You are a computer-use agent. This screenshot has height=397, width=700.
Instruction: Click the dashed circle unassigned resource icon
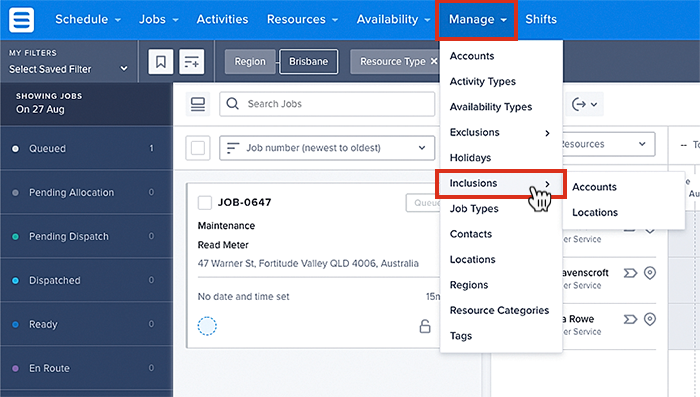point(207,326)
